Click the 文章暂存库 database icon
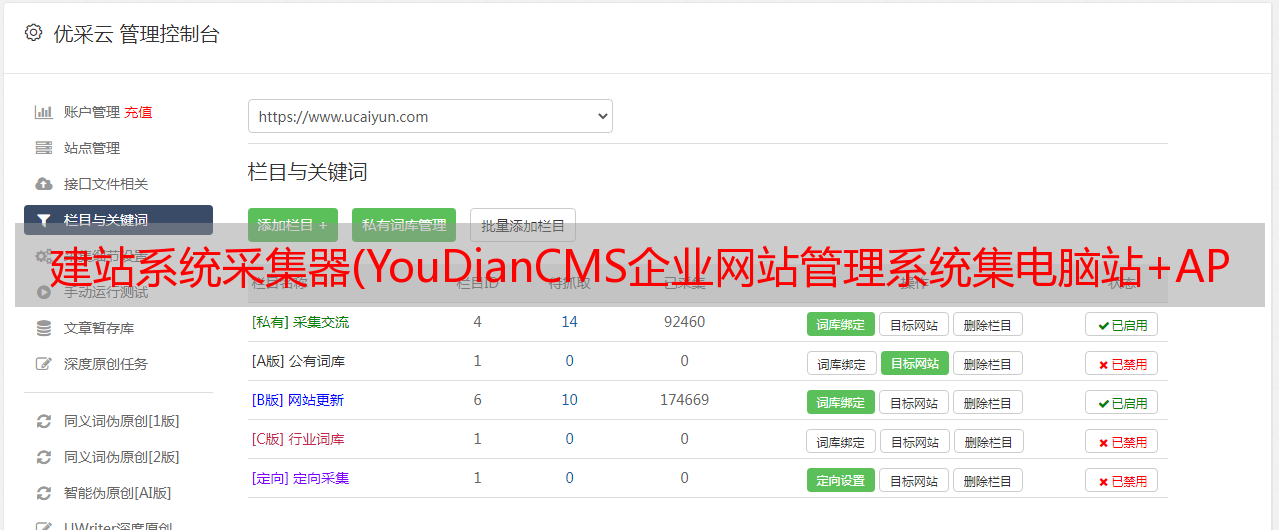Viewport: 1279px width, 530px height. [44, 328]
